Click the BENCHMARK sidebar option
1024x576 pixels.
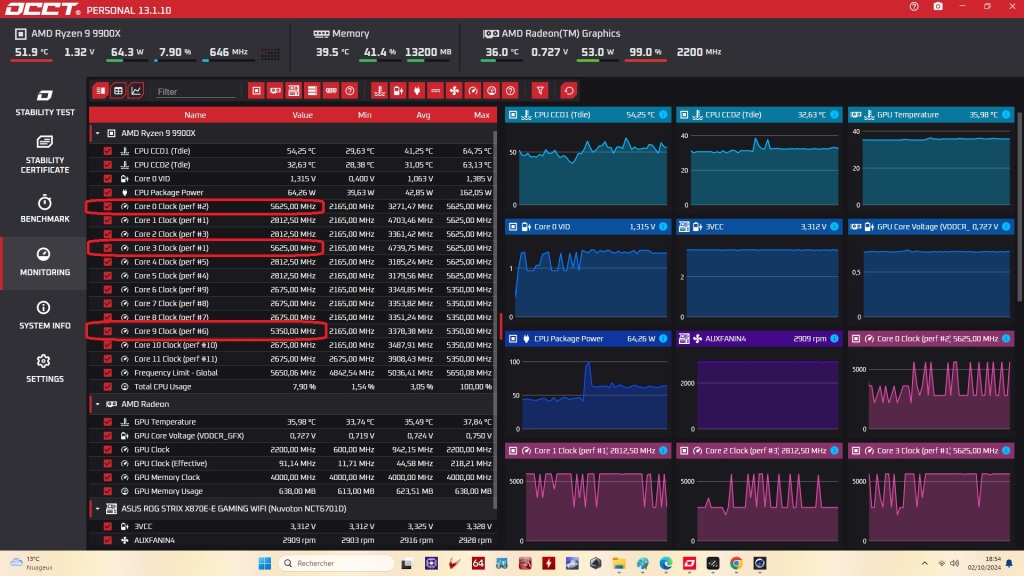click(x=44, y=212)
